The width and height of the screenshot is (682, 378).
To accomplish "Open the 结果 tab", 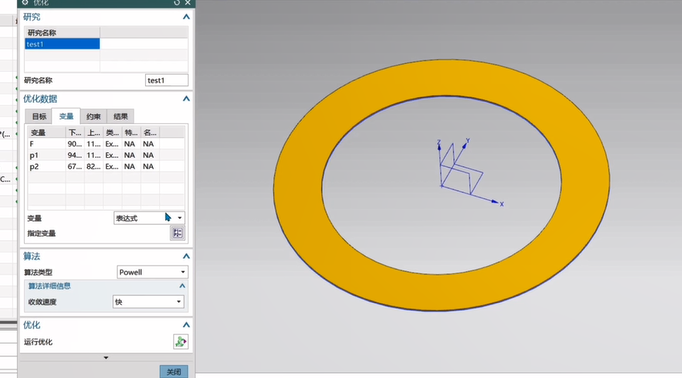I will (120, 116).
